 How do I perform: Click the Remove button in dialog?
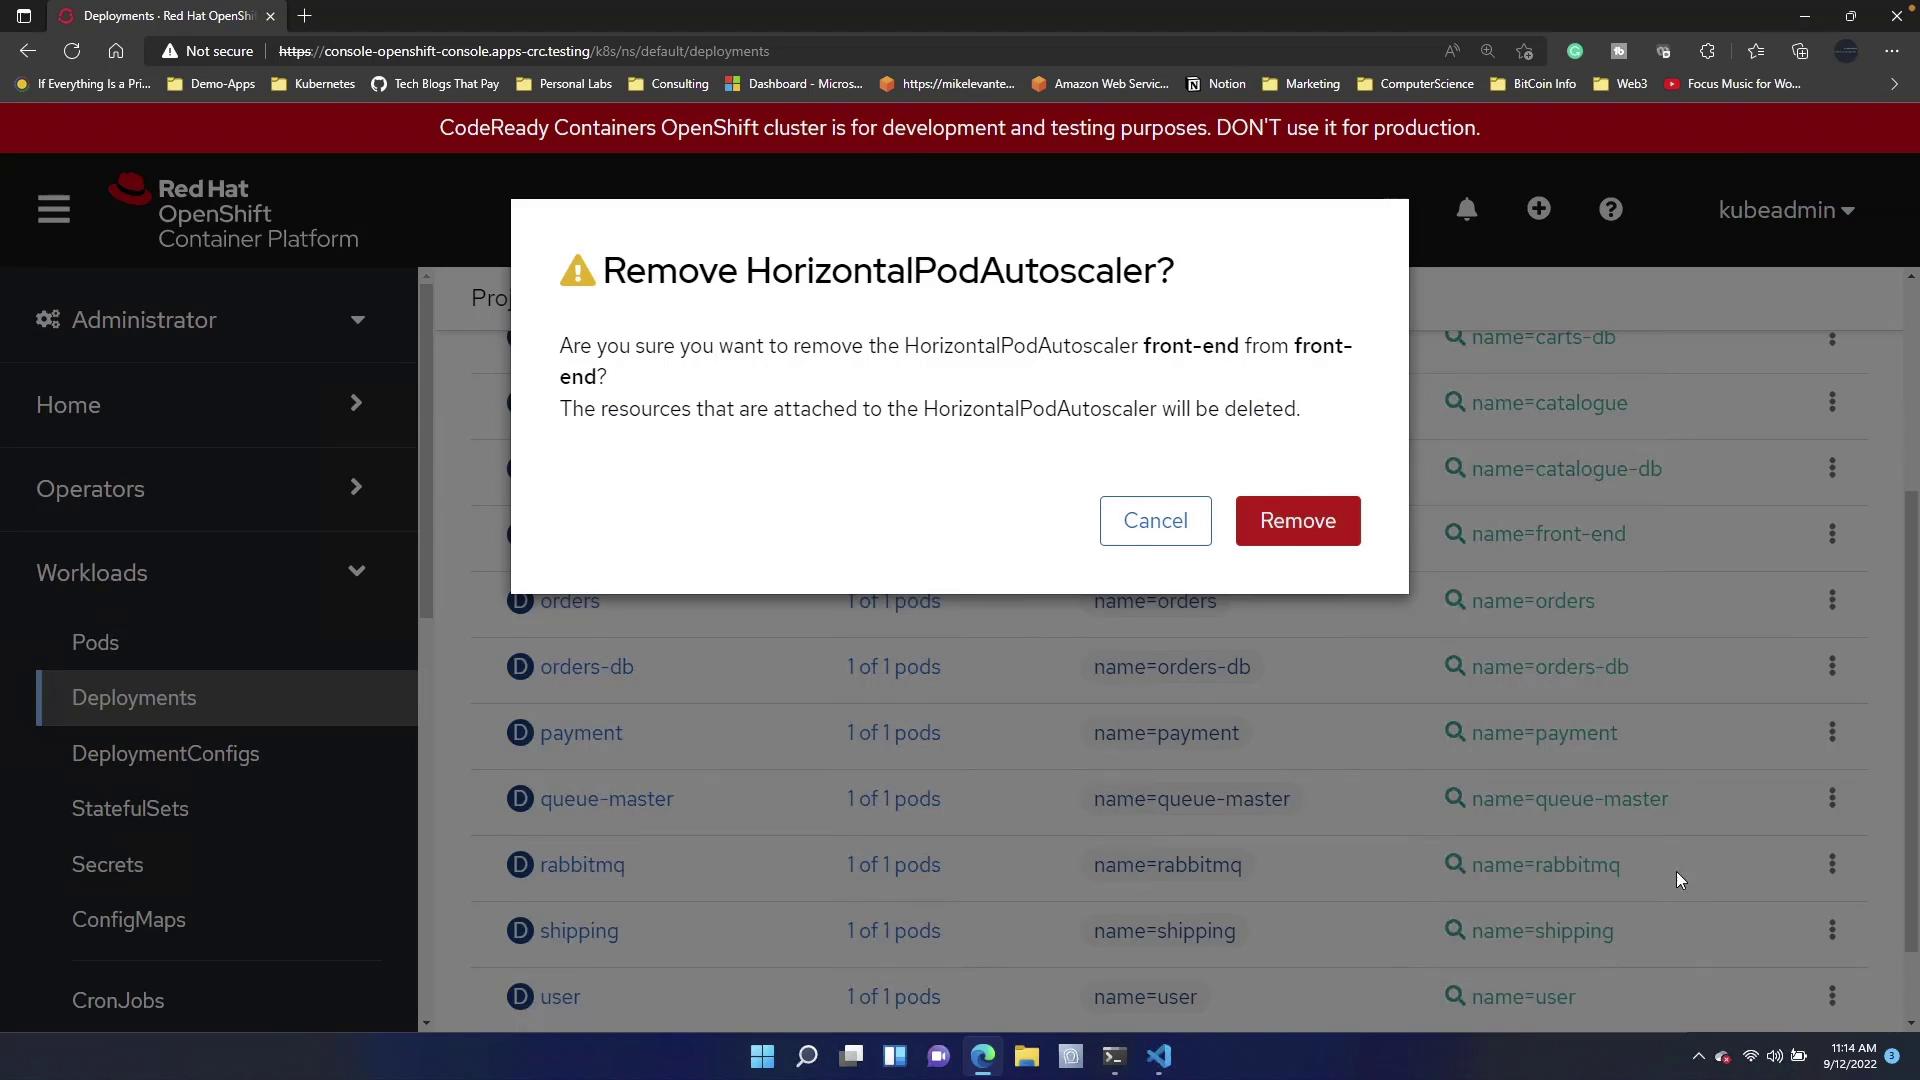pos(1297,521)
